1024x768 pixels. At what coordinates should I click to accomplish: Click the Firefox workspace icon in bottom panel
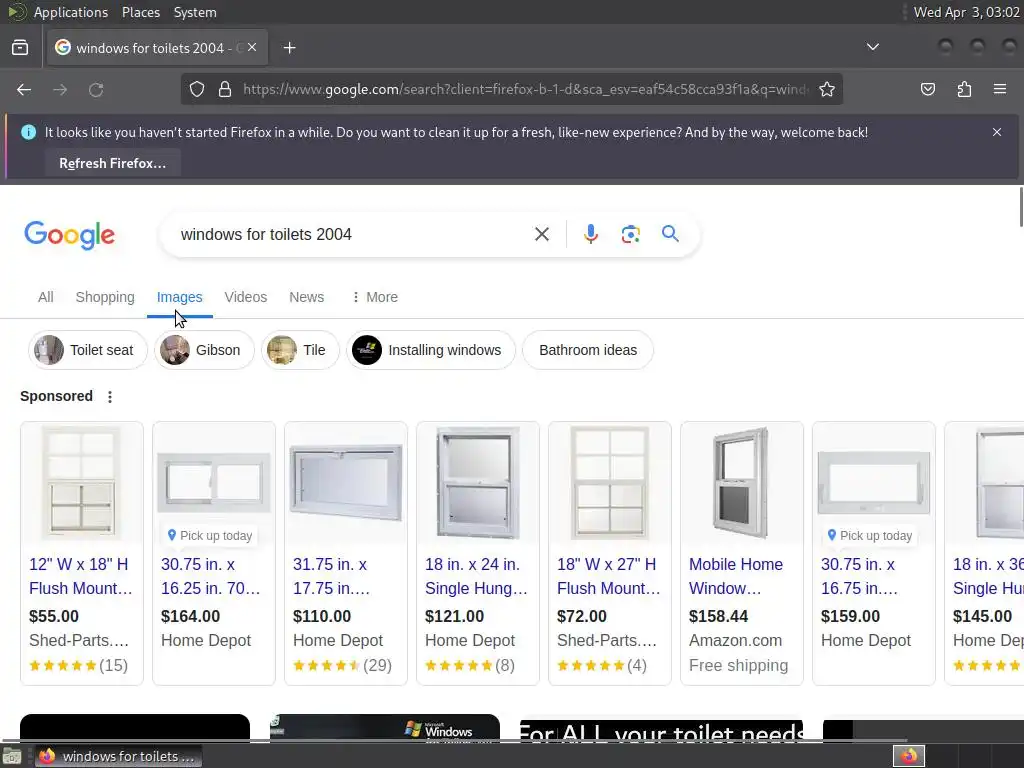(x=909, y=756)
